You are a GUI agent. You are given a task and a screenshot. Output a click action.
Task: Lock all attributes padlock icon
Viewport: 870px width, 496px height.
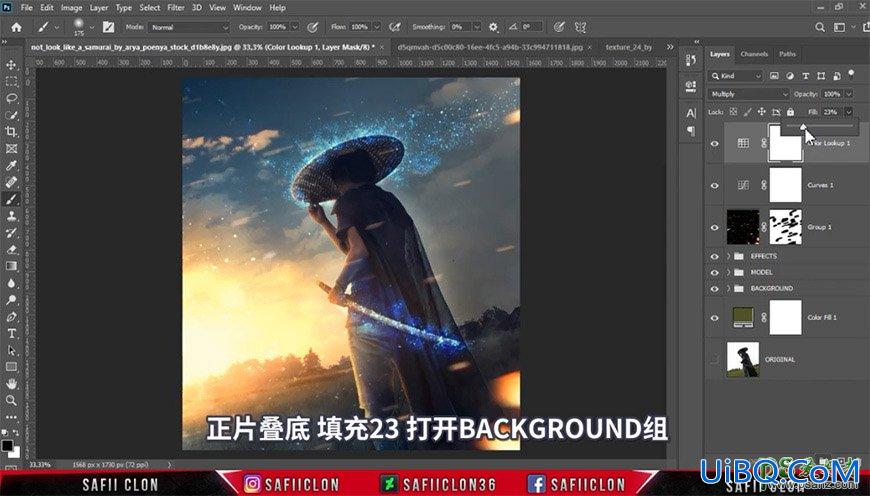[791, 112]
